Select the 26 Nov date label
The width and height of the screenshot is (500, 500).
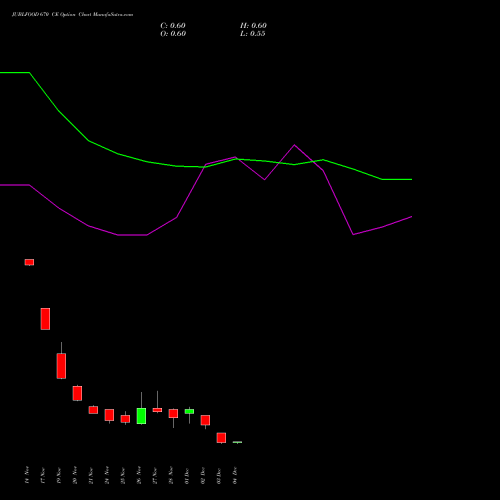click(x=139, y=475)
